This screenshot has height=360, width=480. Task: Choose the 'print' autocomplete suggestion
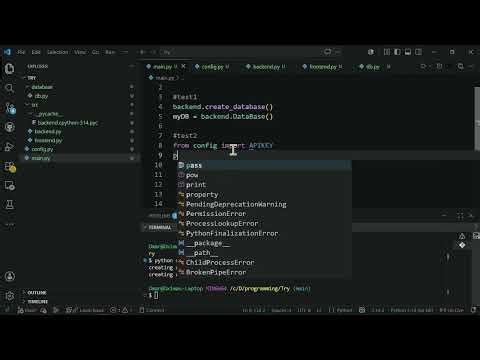point(264,185)
